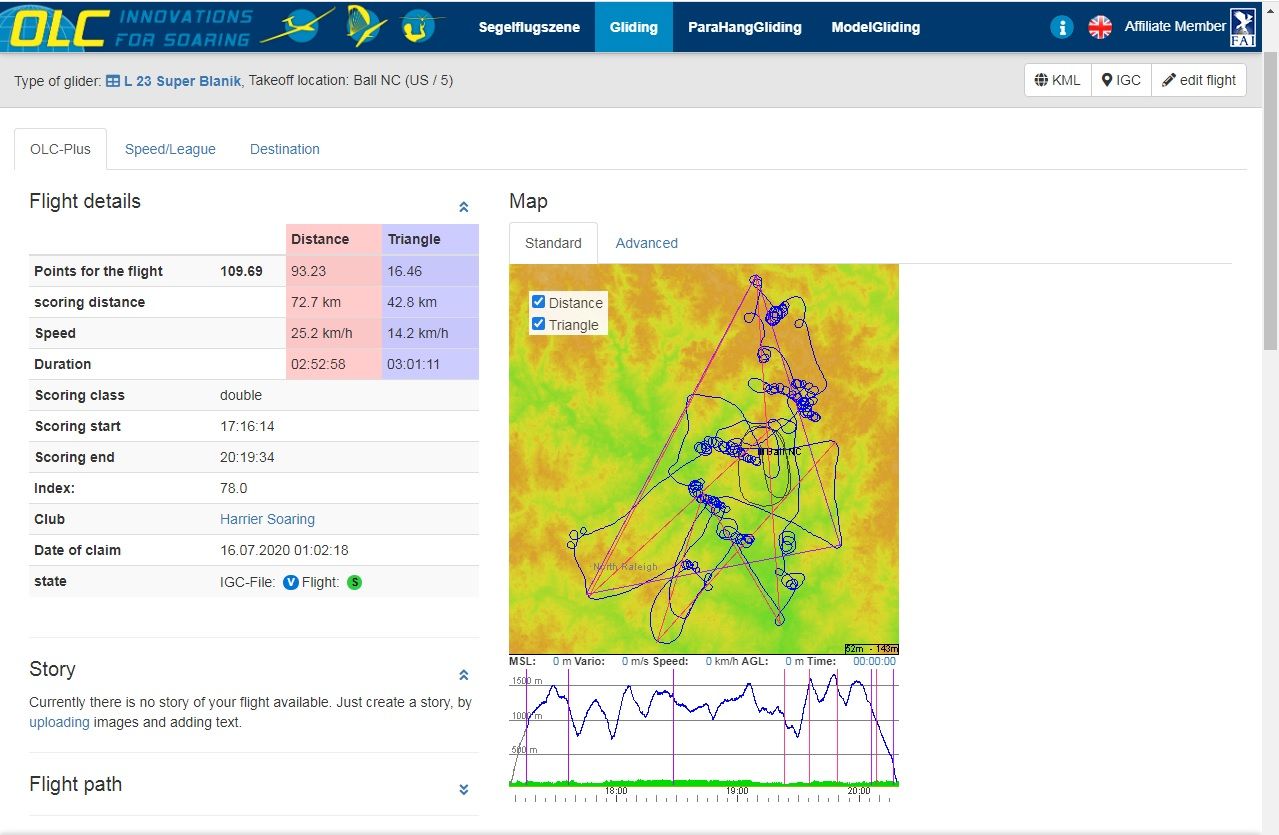The height and width of the screenshot is (835, 1279).
Task: Click the FAI logo icon
Action: [x=1244, y=27]
